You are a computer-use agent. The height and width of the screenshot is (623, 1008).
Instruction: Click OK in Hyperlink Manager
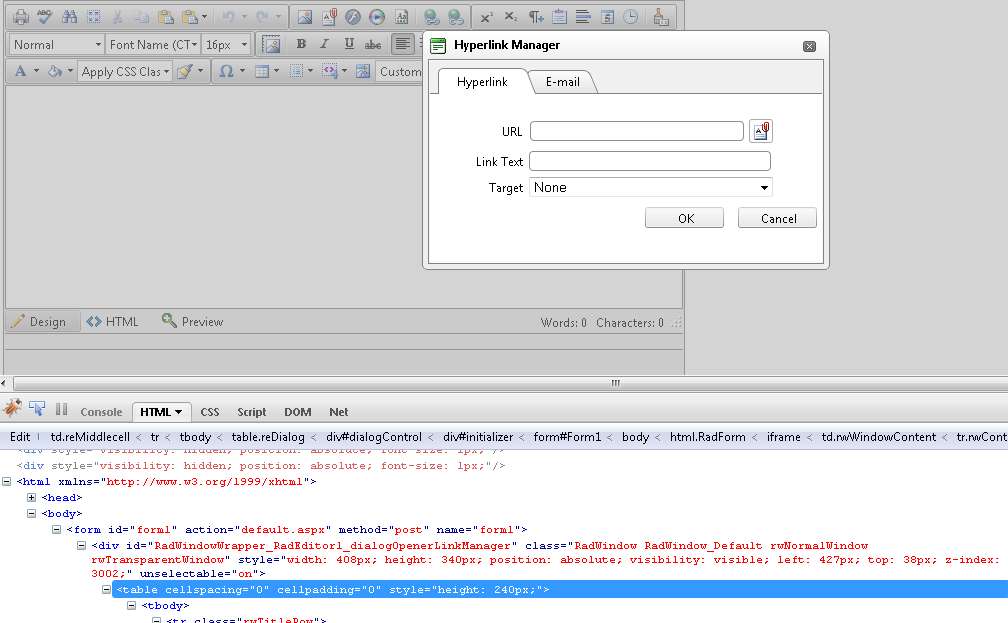click(x=685, y=218)
